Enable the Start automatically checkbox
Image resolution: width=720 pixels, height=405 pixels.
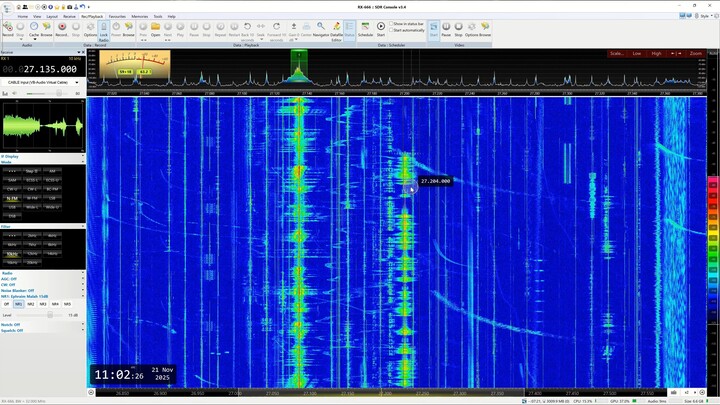pyautogui.click(x=392, y=30)
